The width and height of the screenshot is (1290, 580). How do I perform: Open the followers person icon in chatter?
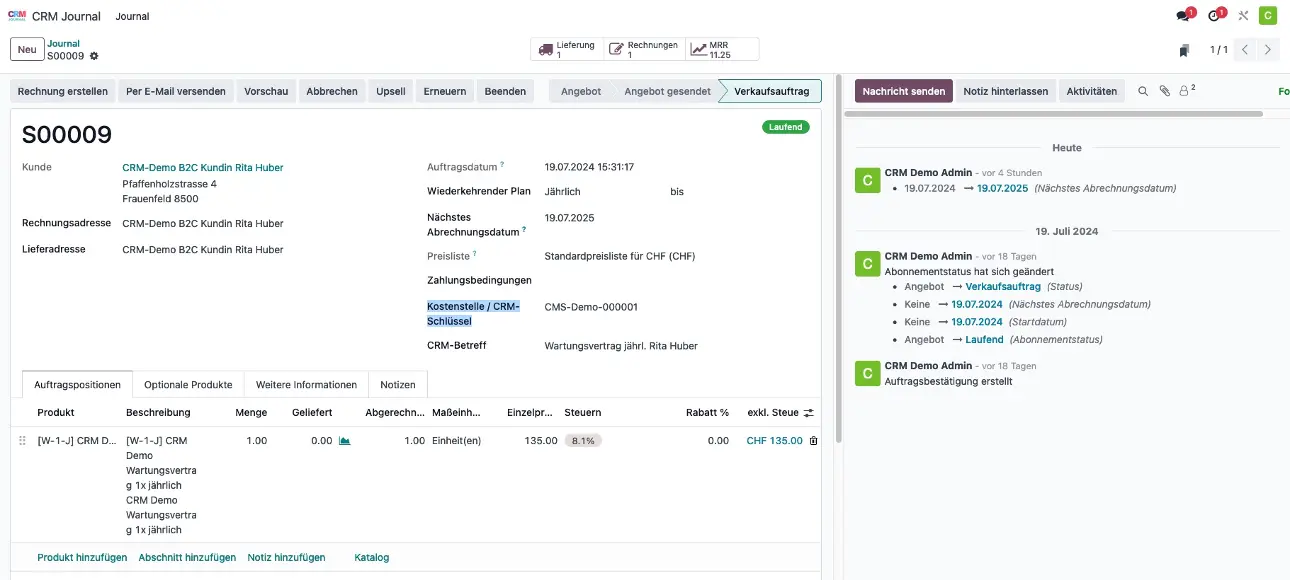click(1186, 91)
